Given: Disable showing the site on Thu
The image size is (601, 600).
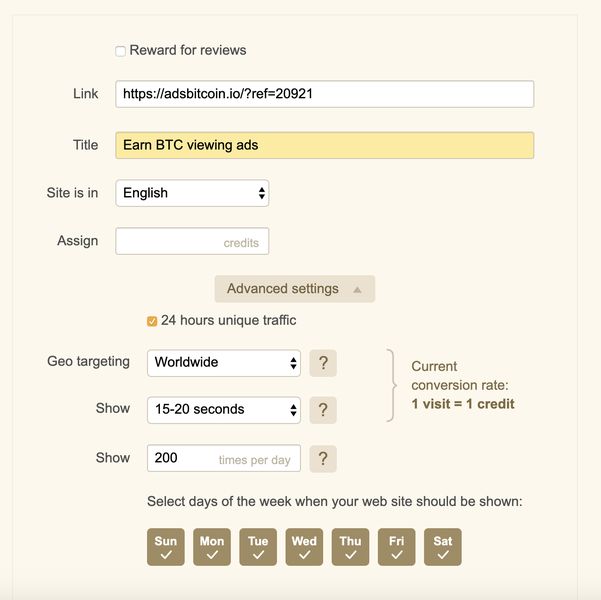Looking at the screenshot, I should click(350, 547).
